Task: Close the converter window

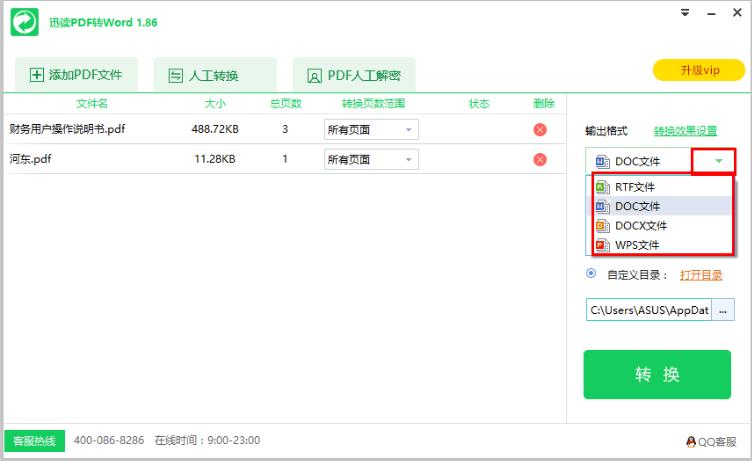Action: tap(738, 13)
